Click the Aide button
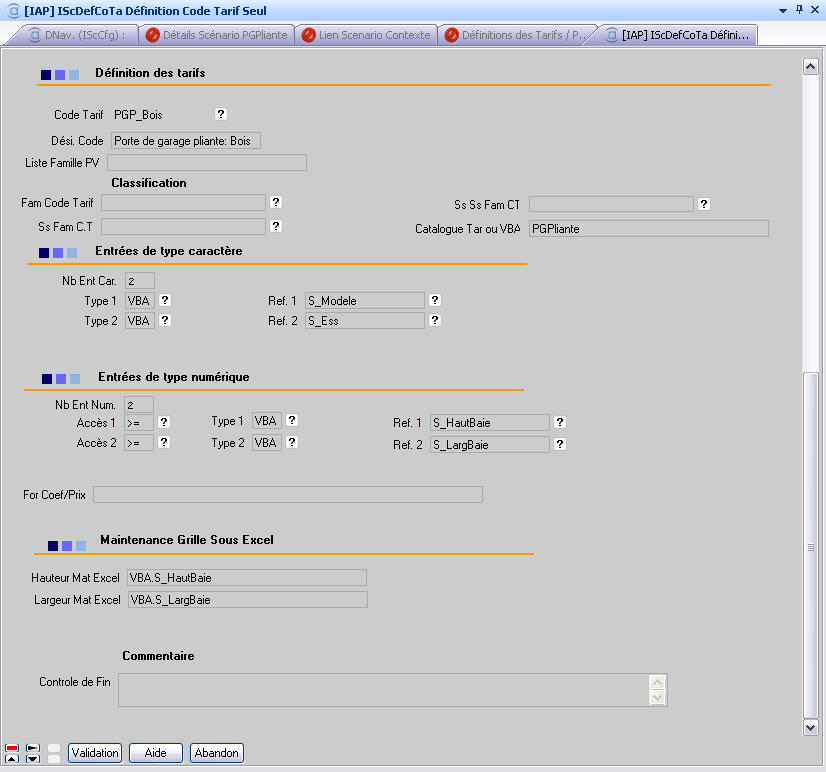 point(156,753)
